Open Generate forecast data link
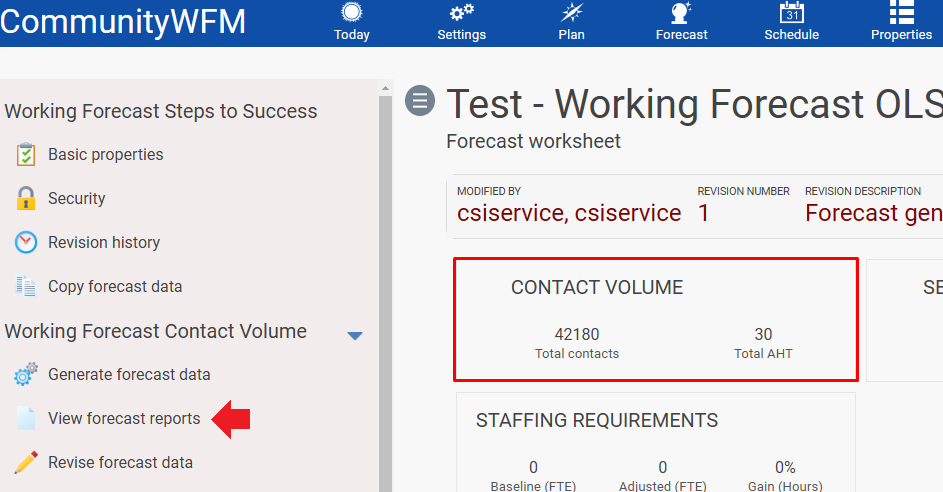Image resolution: width=943 pixels, height=492 pixels. (x=129, y=374)
